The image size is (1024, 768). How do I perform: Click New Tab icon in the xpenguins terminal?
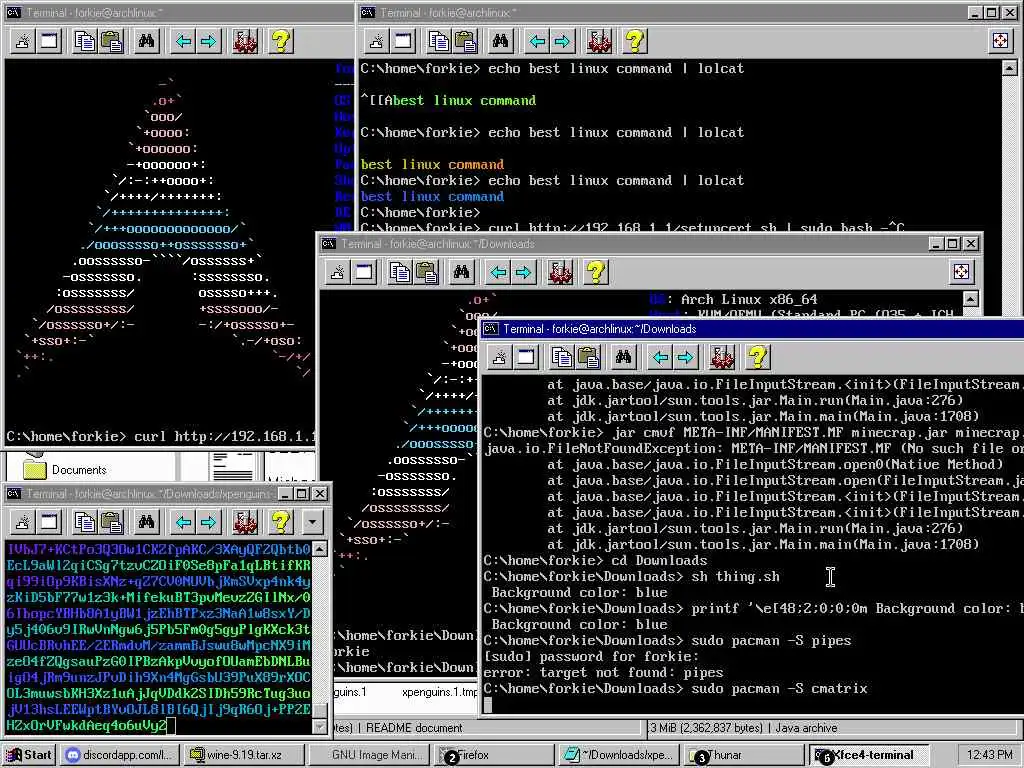click(23, 522)
